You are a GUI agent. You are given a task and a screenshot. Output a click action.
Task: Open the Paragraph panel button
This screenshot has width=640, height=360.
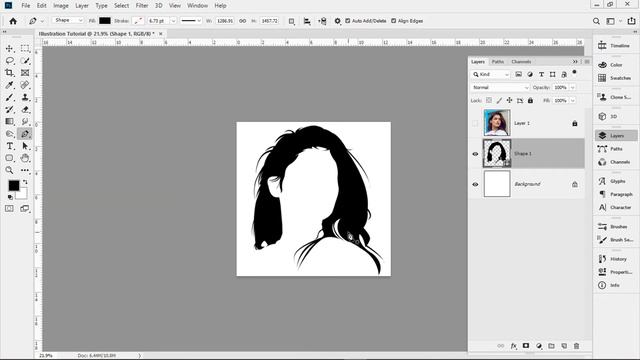[x=615, y=194]
